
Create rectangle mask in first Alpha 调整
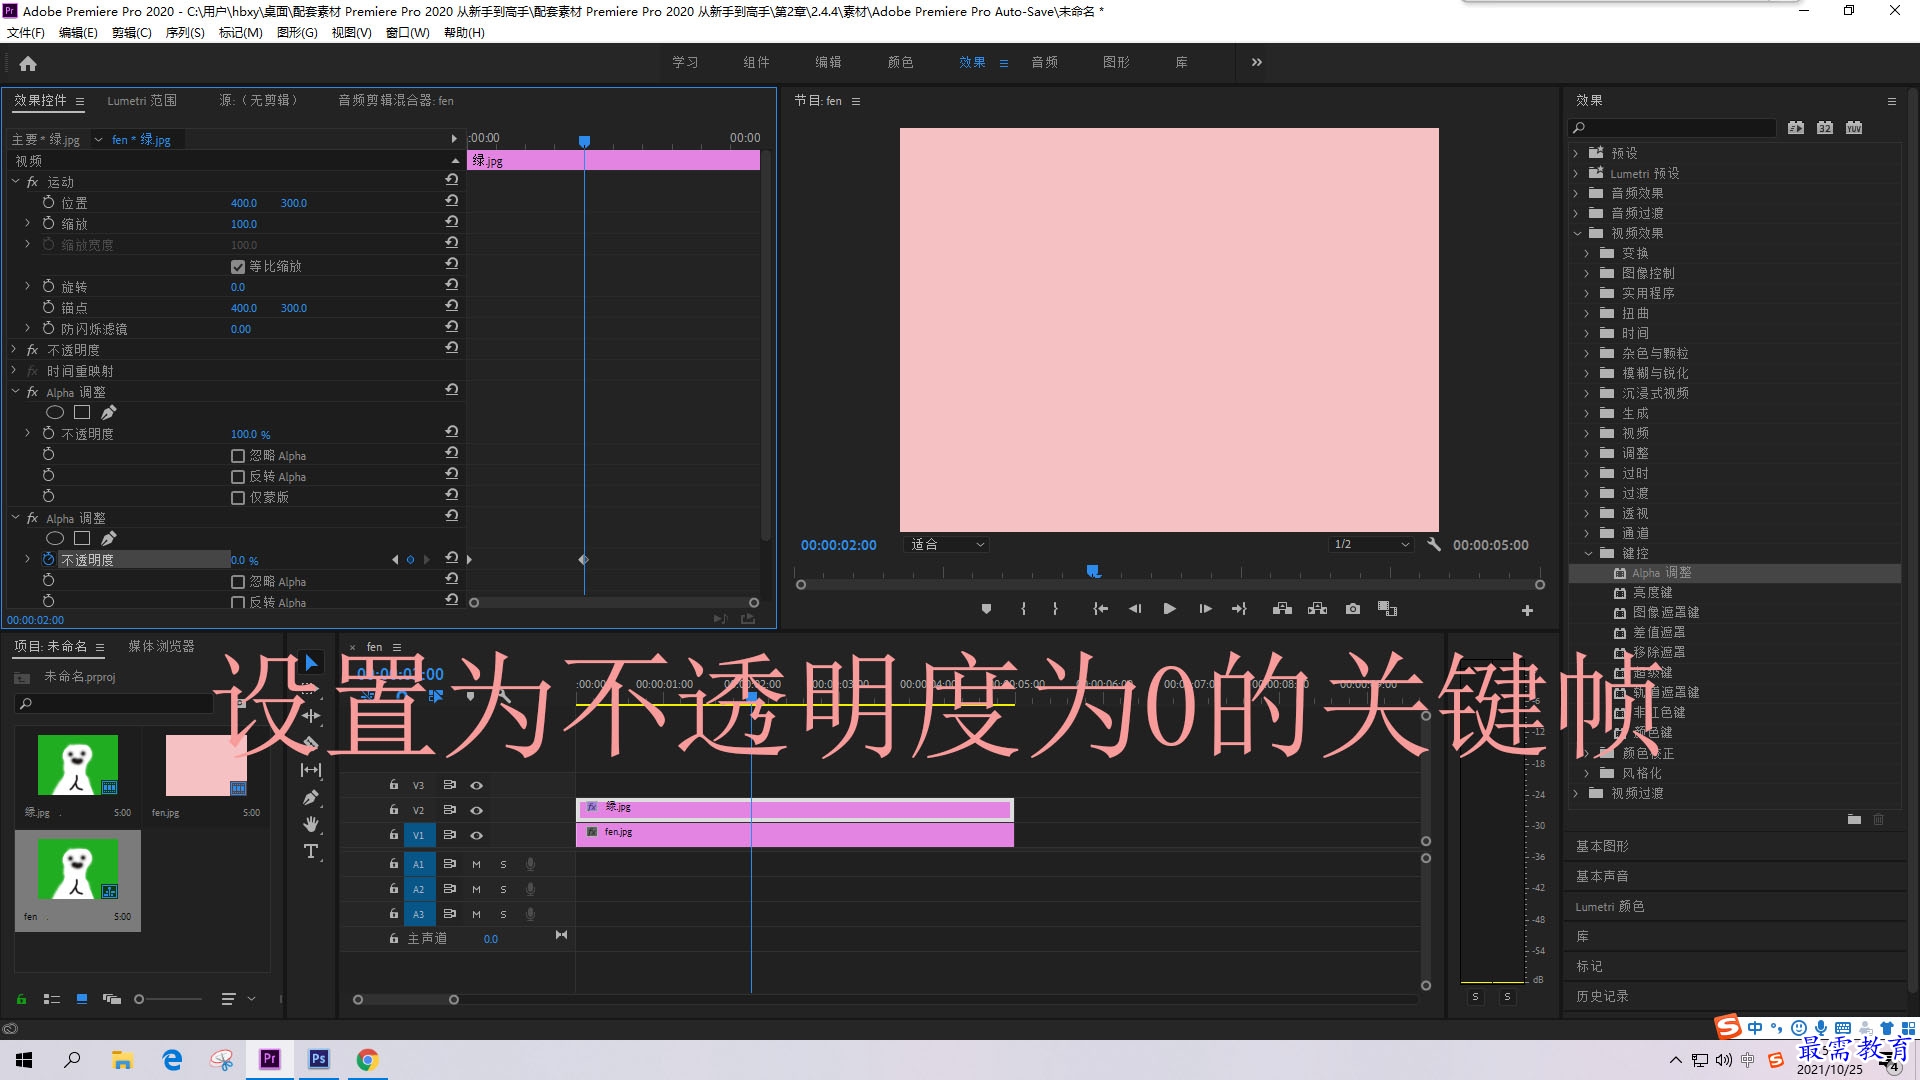tap(82, 412)
